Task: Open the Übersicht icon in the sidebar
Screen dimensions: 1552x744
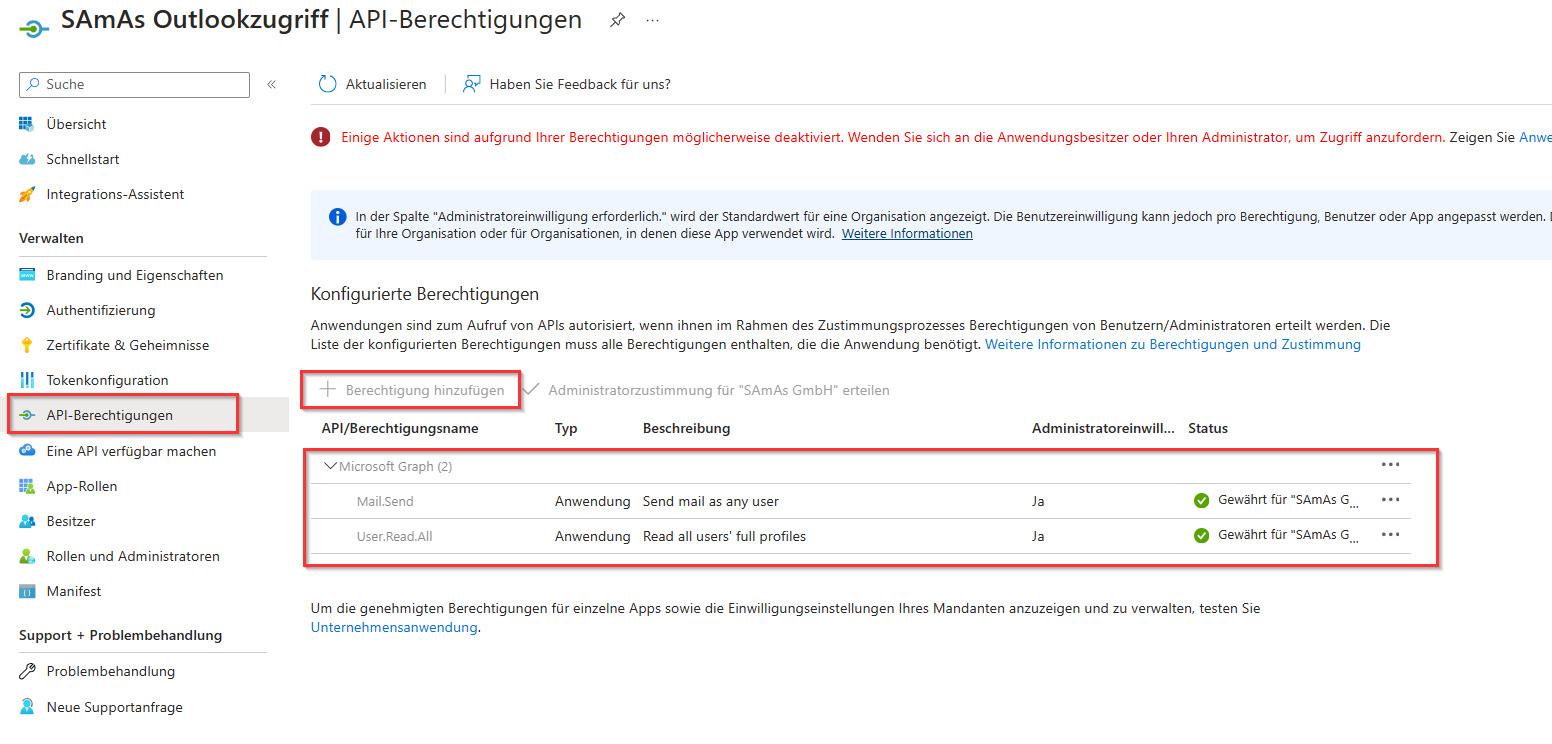Action: 27,124
